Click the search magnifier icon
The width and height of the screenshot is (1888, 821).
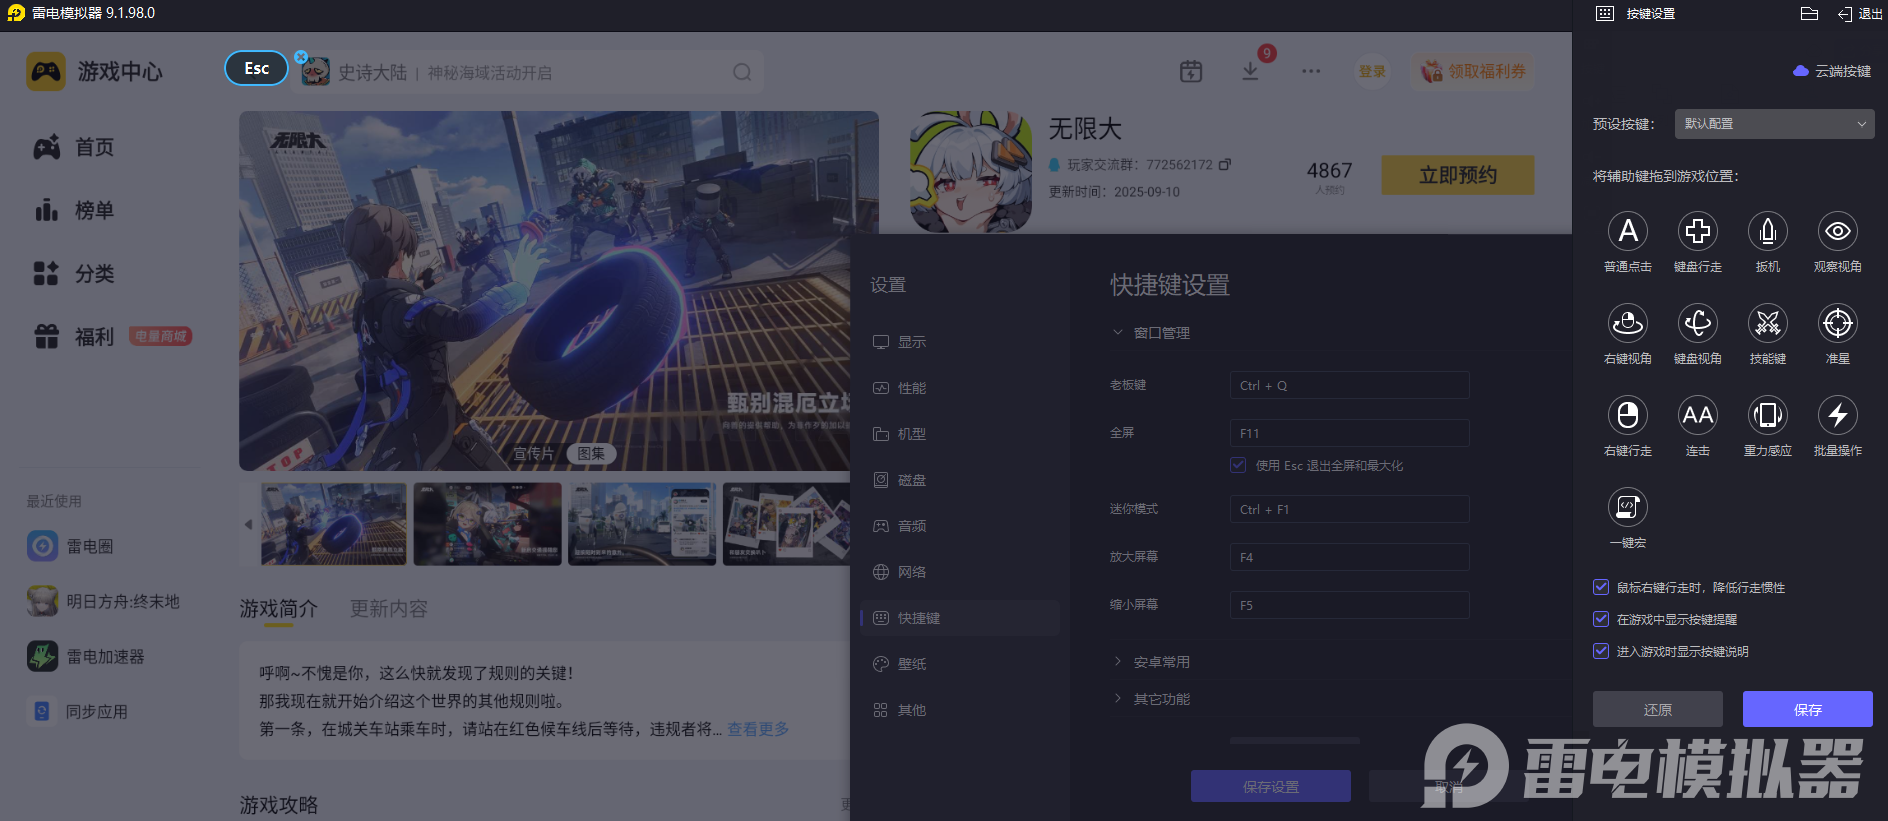[742, 72]
